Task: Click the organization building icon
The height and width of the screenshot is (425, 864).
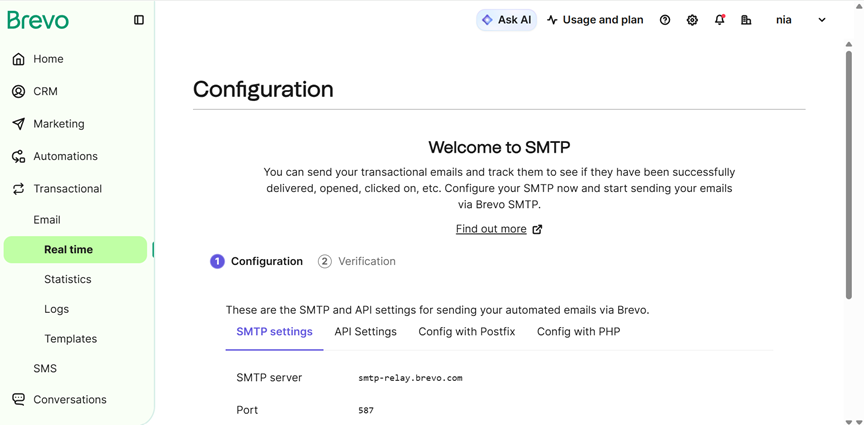Action: 746,20
